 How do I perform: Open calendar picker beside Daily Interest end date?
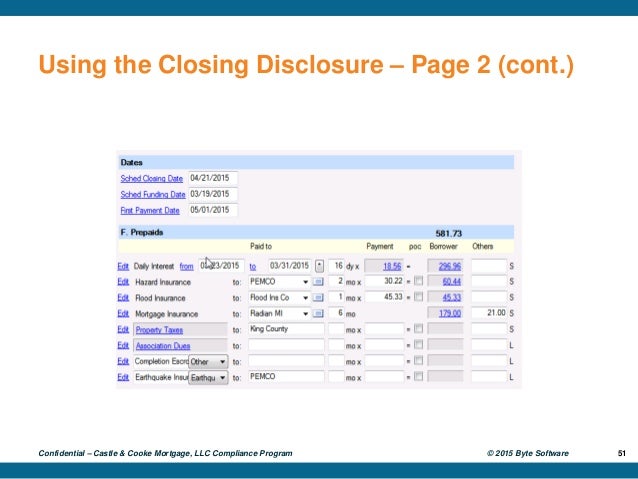[319, 266]
